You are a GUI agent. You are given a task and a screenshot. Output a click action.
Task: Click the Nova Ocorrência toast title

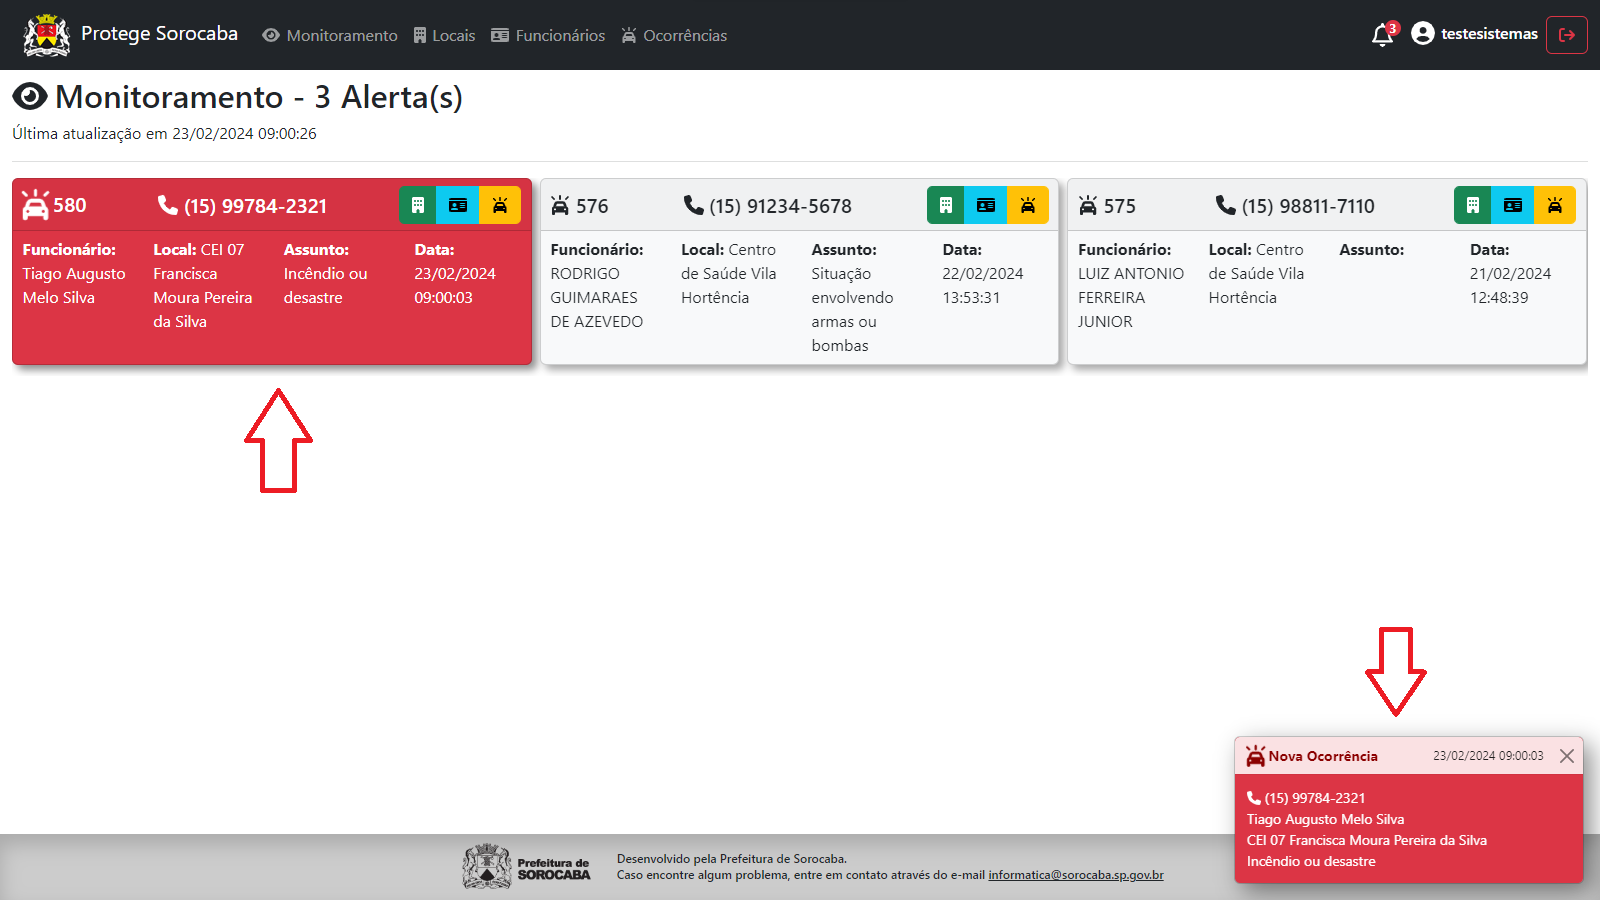click(x=1323, y=756)
